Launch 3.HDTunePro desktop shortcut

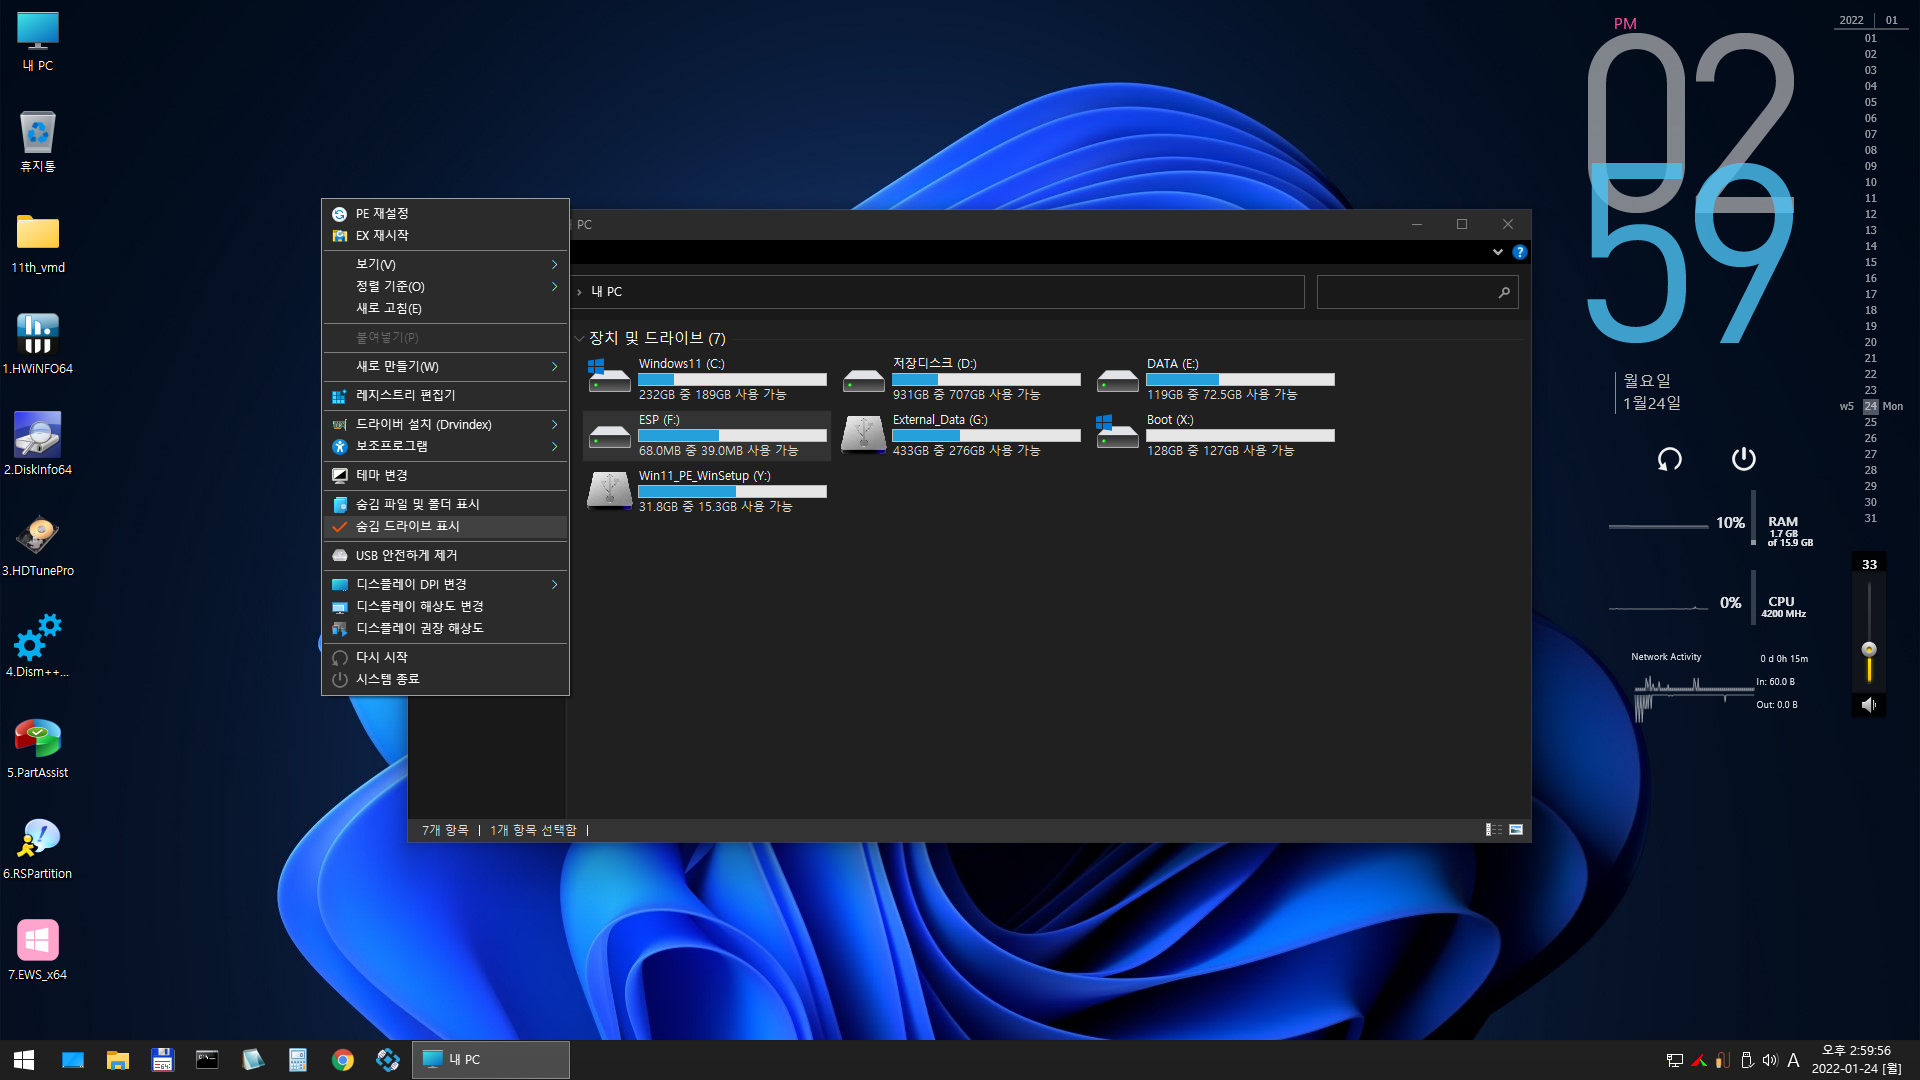click(x=38, y=545)
